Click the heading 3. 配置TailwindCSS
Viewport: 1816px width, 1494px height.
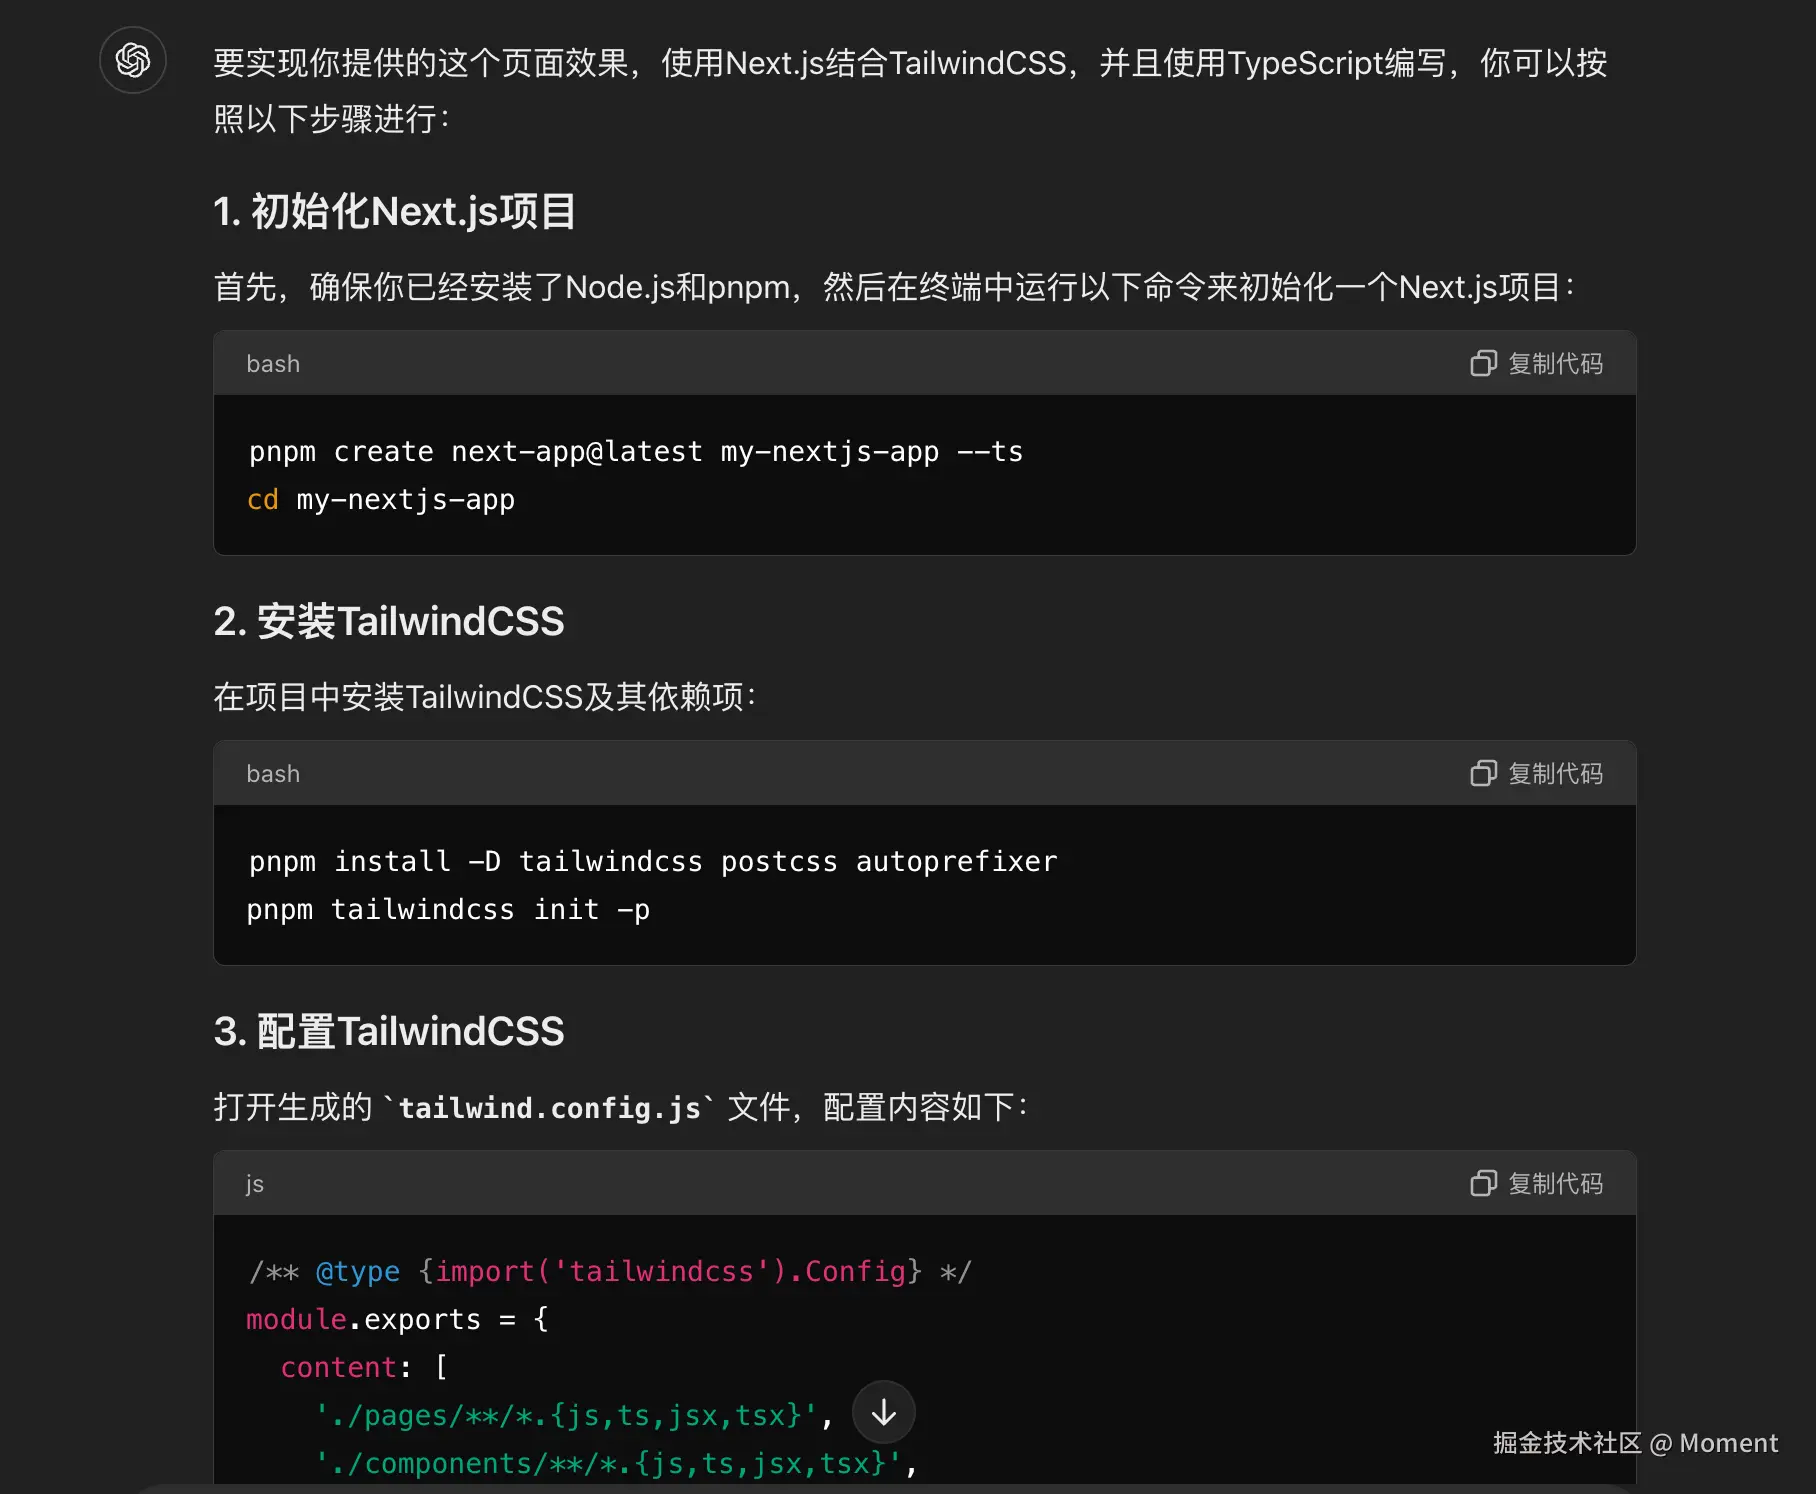tap(389, 1031)
